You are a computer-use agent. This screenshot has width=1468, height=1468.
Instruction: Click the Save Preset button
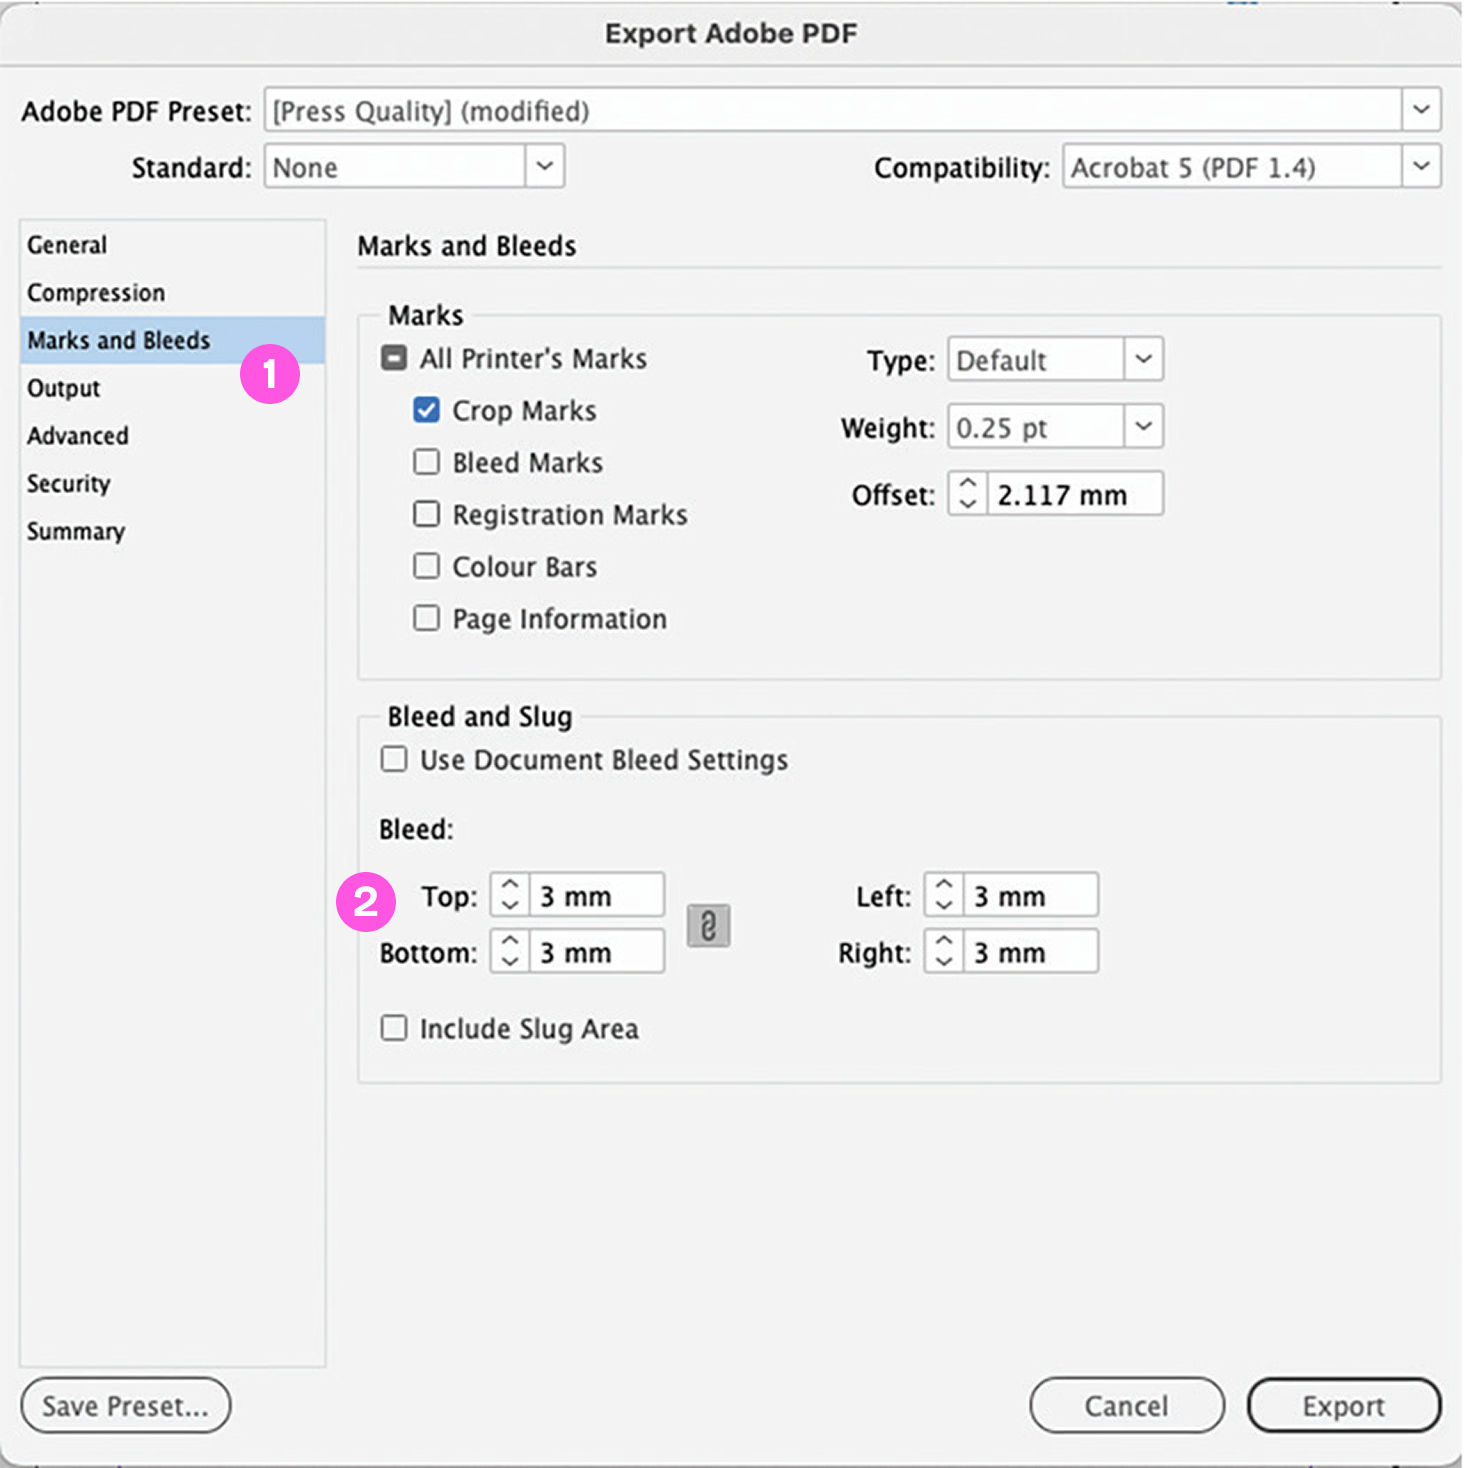[125, 1405]
